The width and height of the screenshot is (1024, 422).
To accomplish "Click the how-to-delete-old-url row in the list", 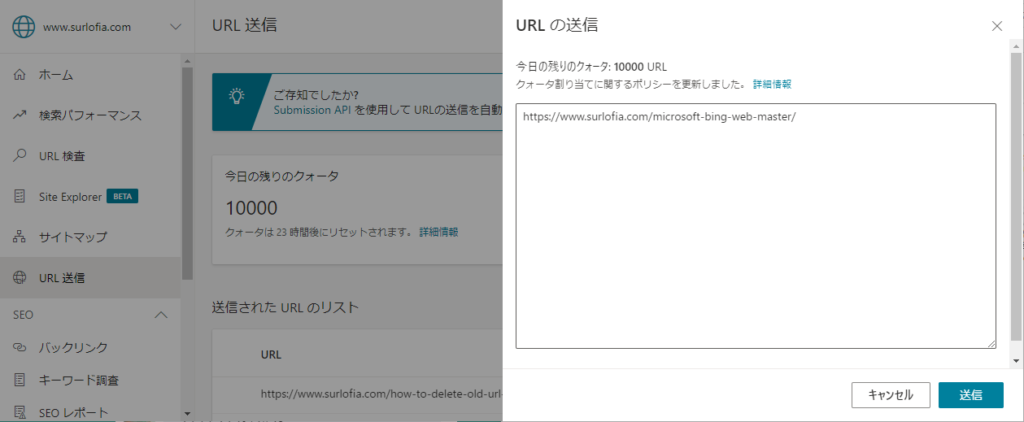I will [x=381, y=394].
